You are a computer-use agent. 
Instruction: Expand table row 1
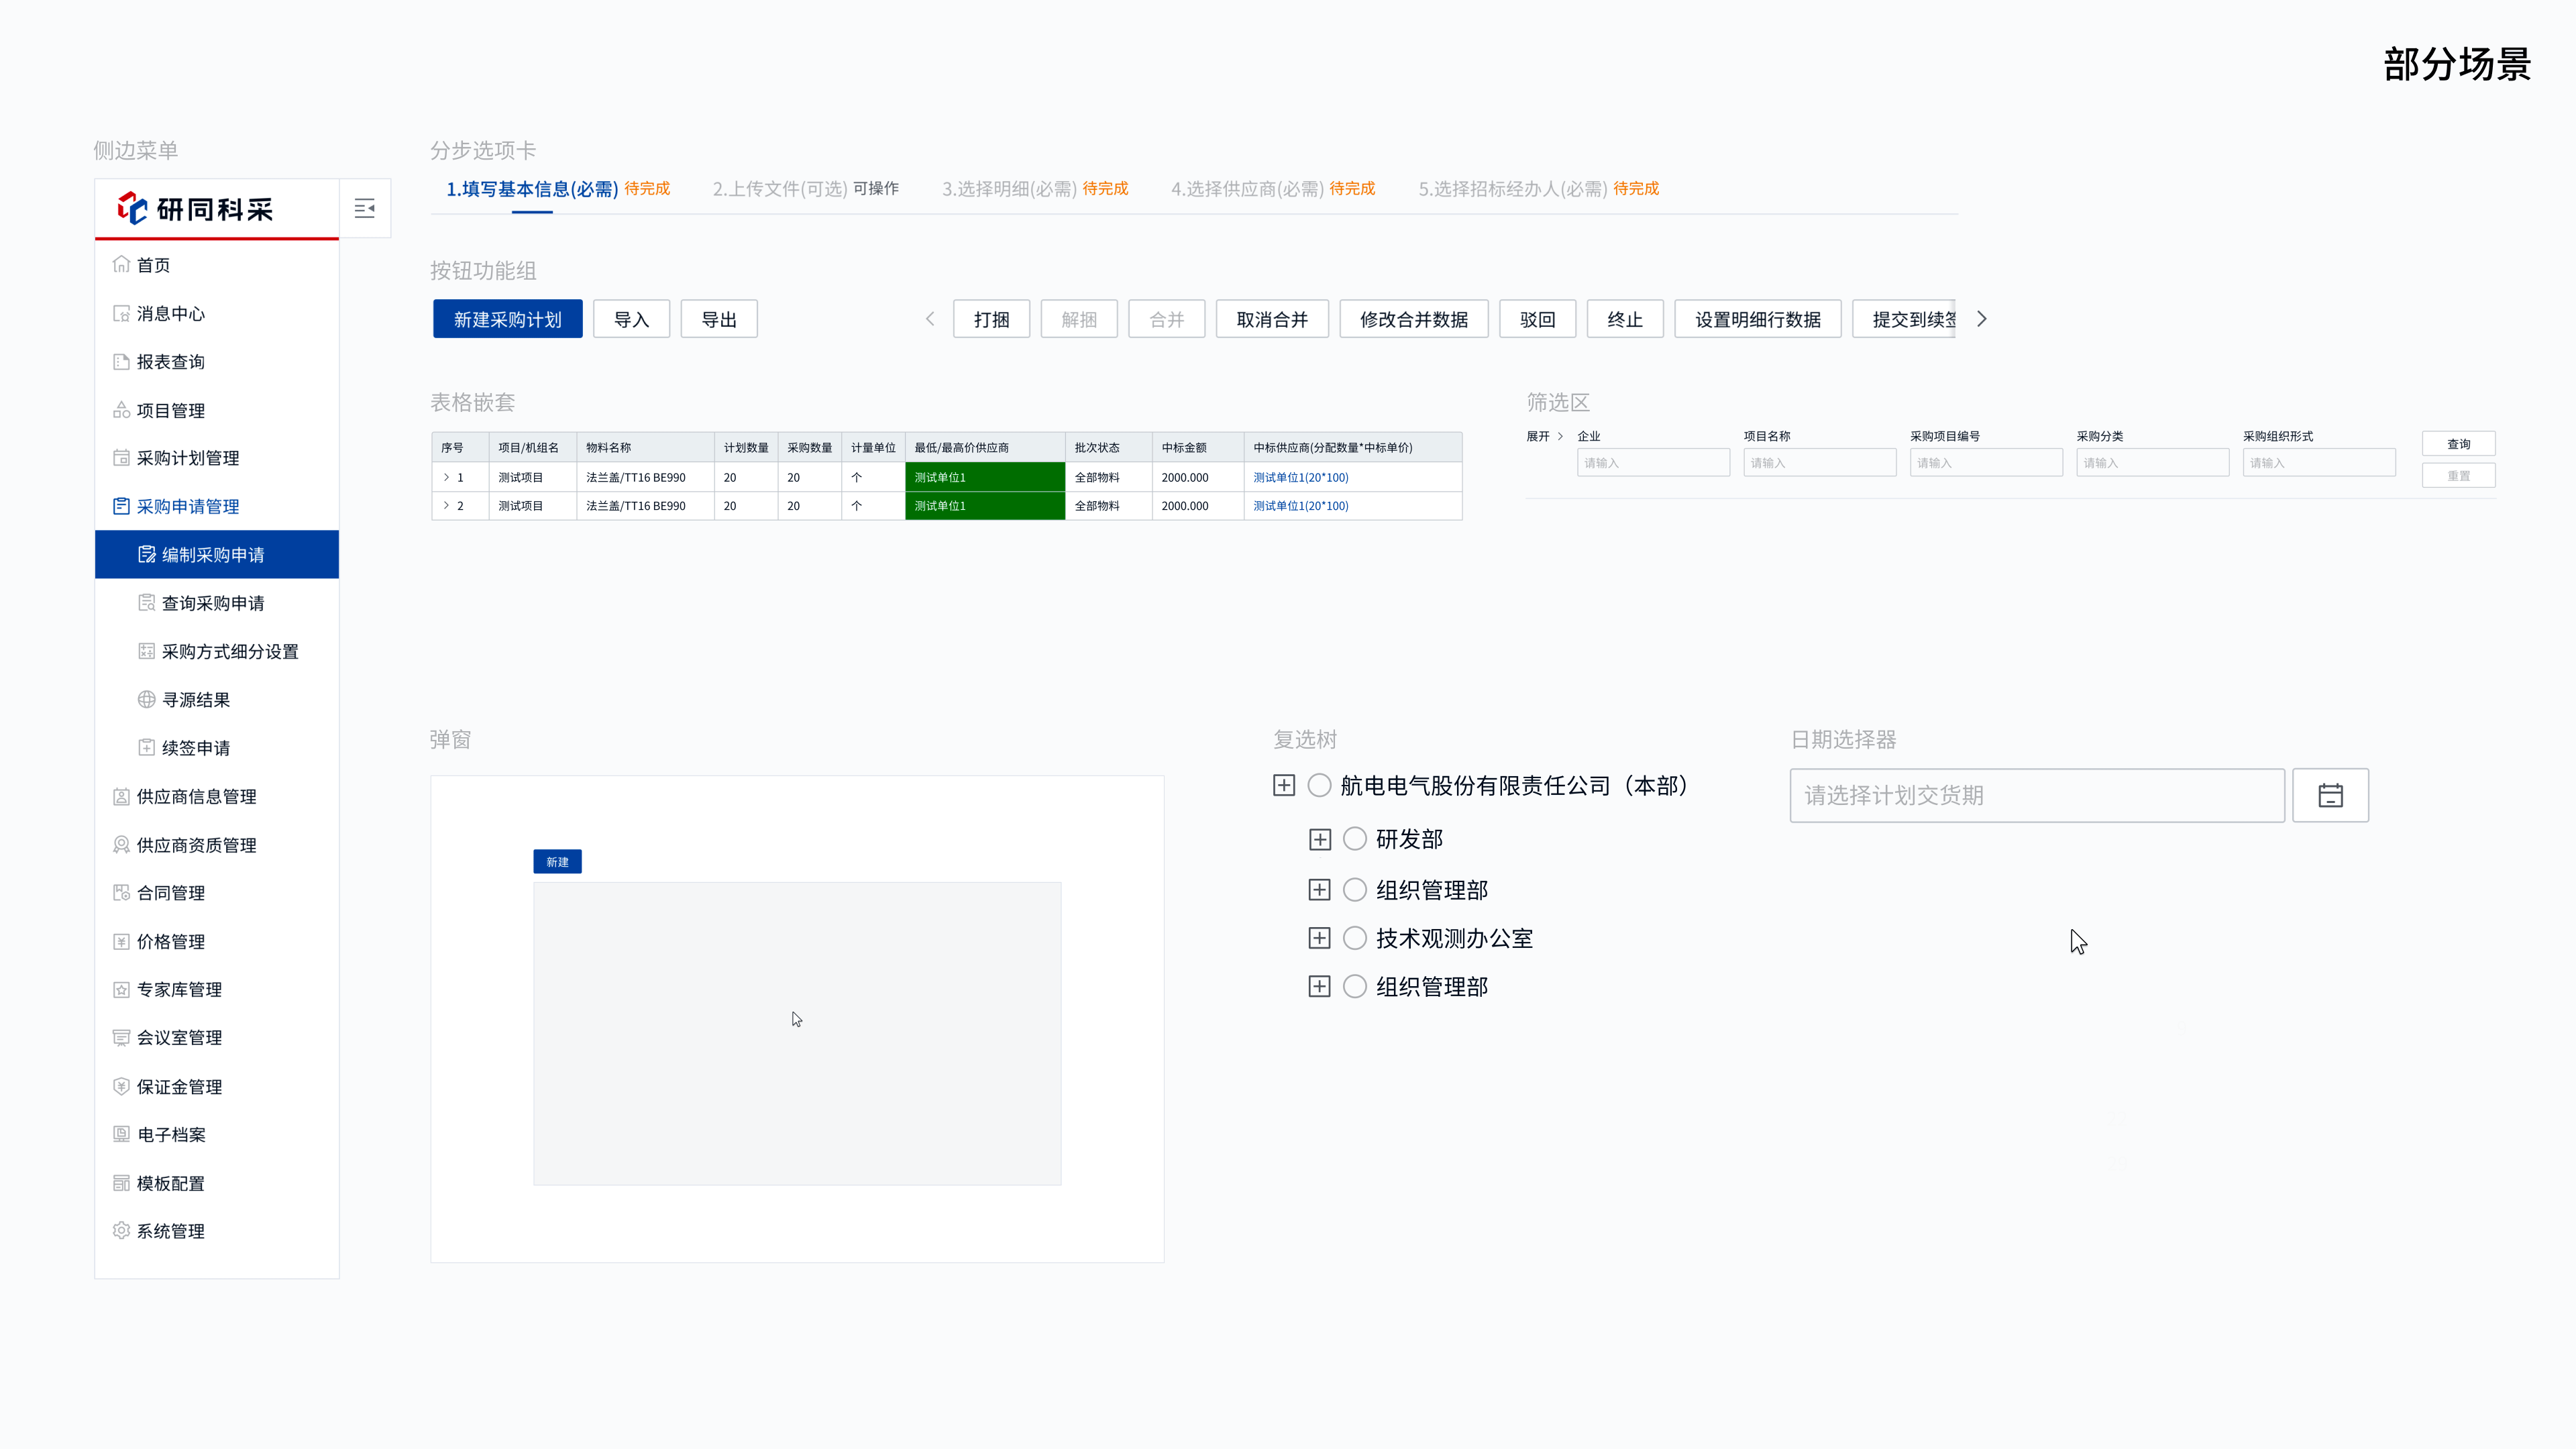446,477
